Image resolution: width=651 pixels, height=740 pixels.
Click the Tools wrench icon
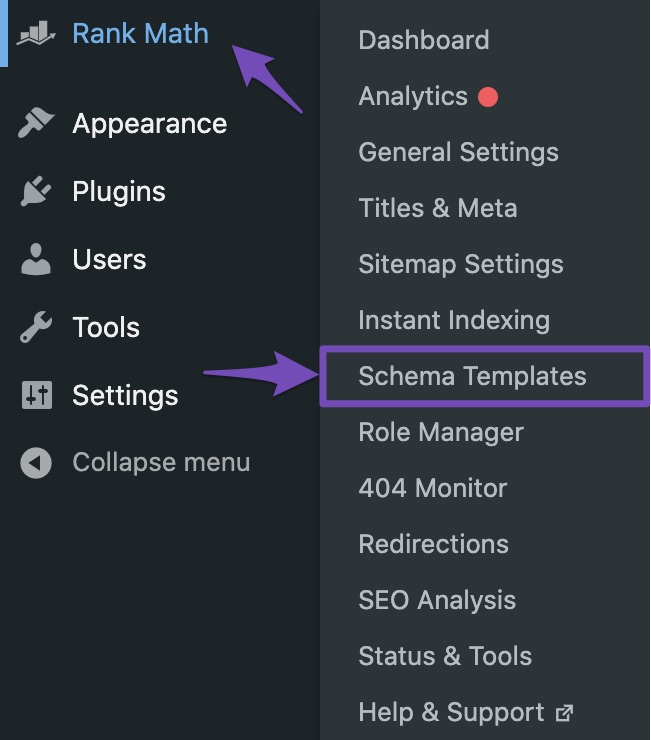[x=37, y=328]
